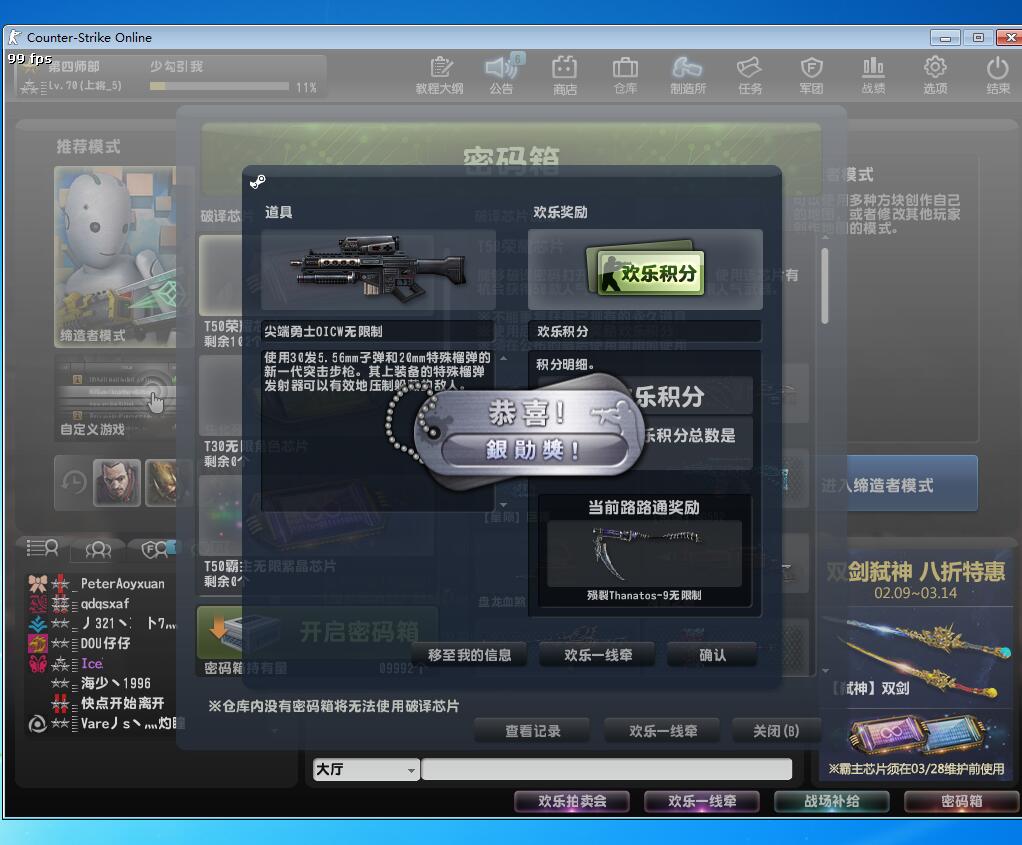Select the bearded character portrait

(117, 482)
